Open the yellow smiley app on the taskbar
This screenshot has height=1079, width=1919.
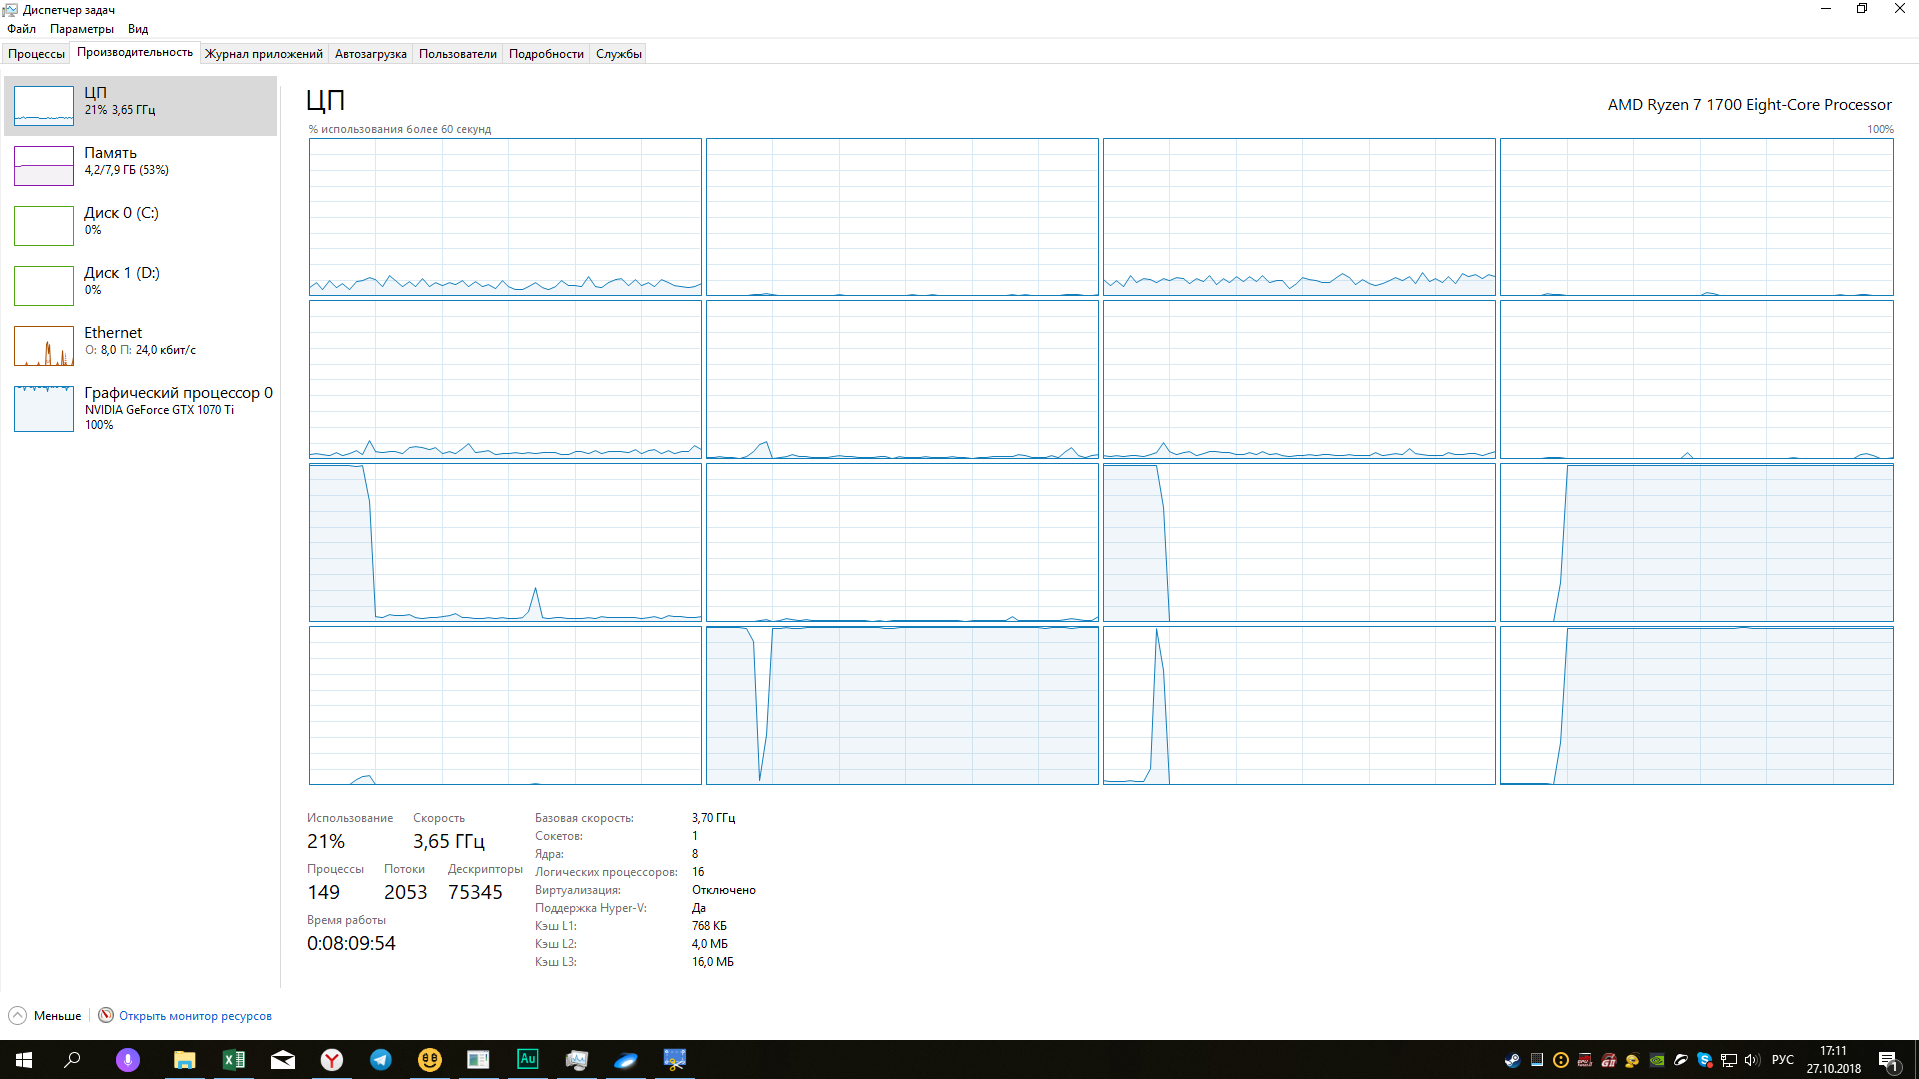pos(430,1060)
